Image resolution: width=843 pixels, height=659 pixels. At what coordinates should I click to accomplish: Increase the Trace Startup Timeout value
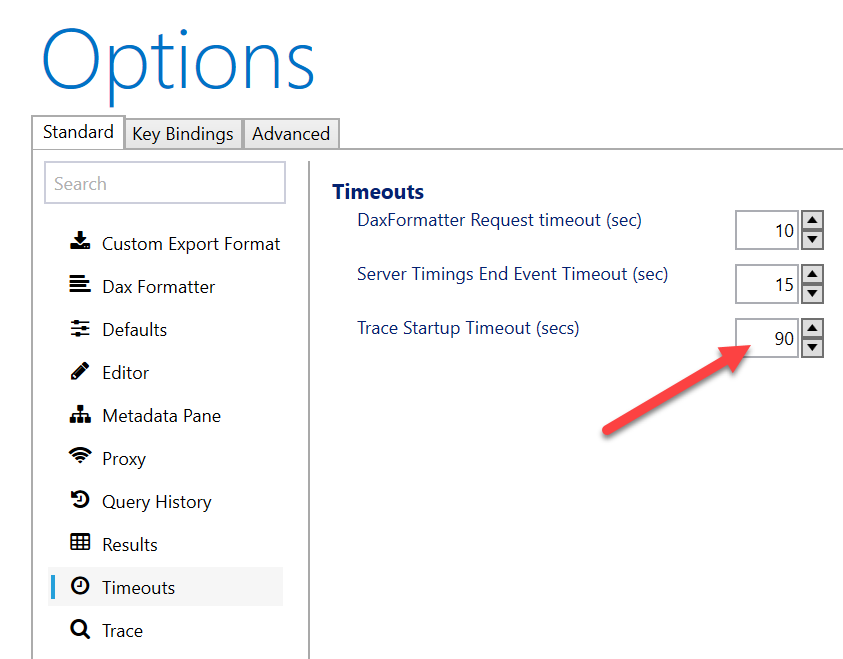click(811, 329)
